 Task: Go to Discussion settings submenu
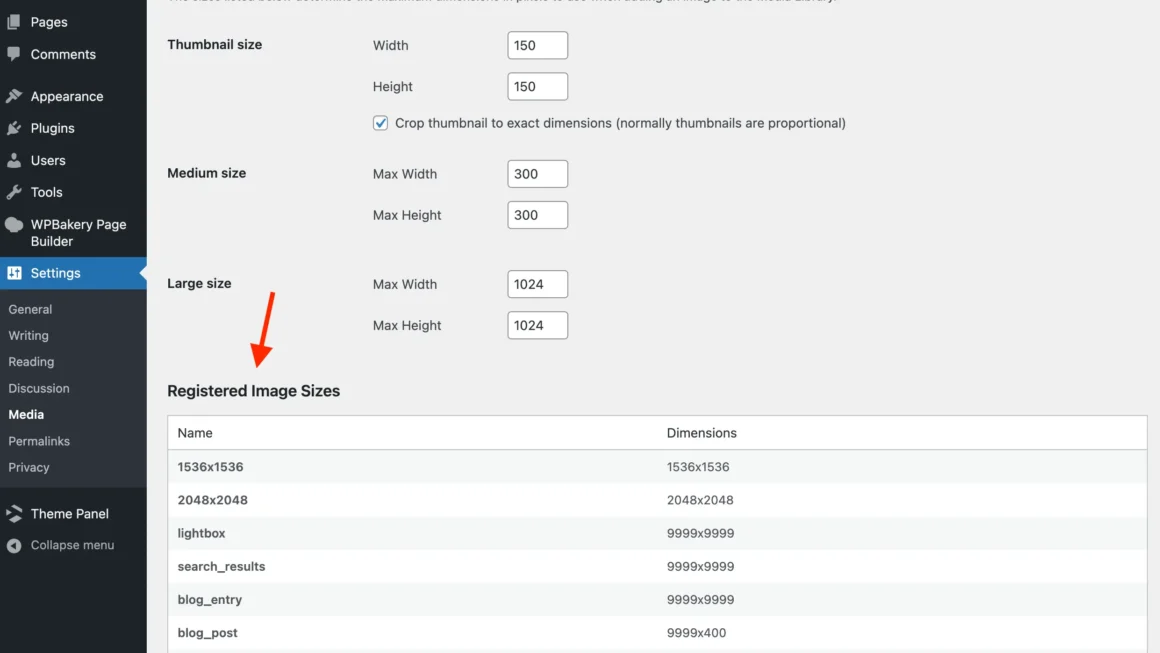[38, 388]
